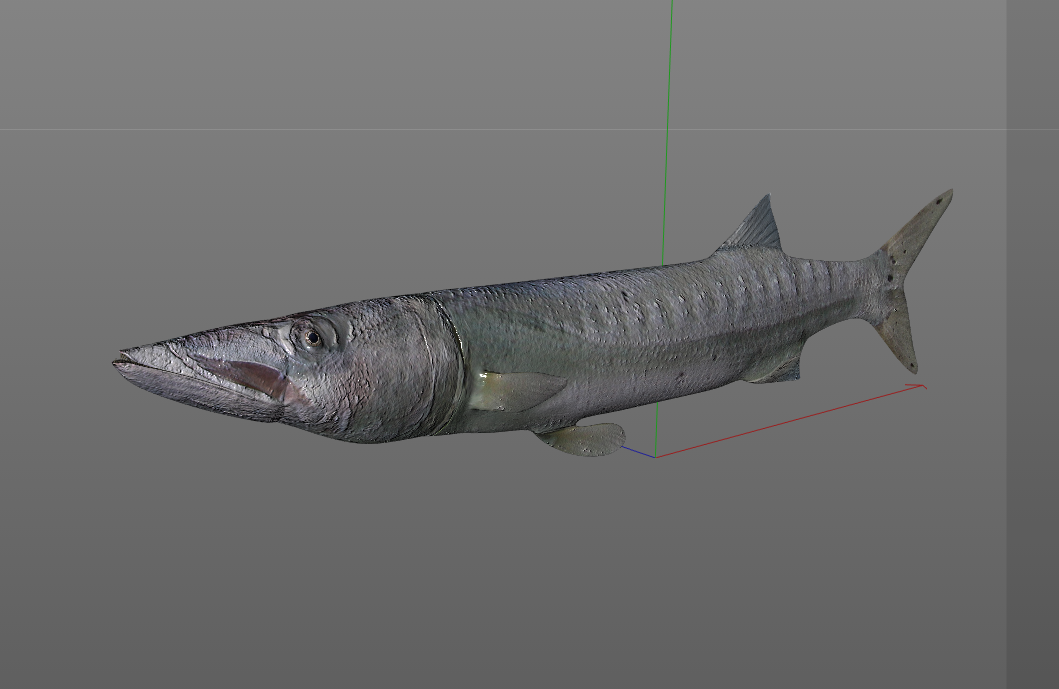Click the blue Z-axis stub at origin
This screenshot has width=1059, height=689.
638,452
